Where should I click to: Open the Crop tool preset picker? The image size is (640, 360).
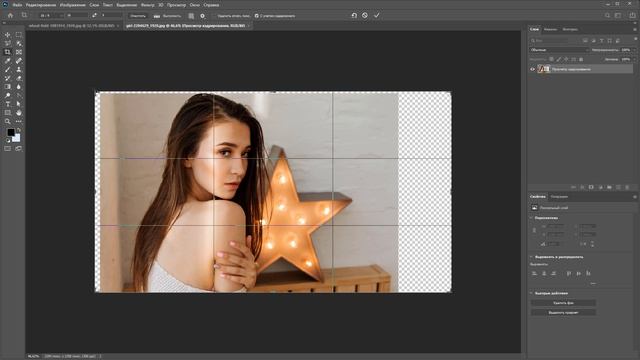(25, 16)
